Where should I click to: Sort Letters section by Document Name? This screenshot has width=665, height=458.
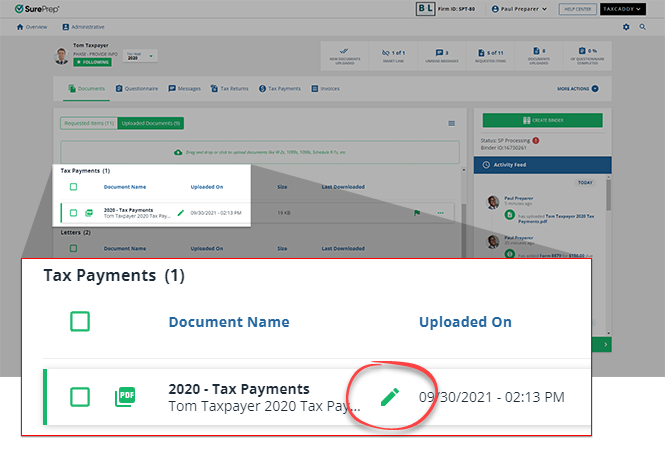click(125, 249)
